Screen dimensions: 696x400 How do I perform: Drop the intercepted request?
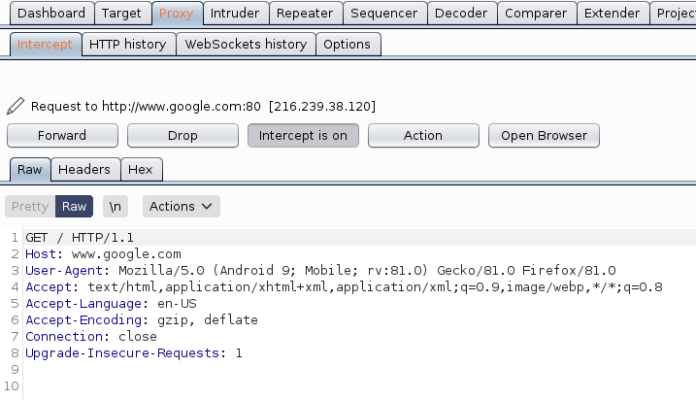[183, 135]
